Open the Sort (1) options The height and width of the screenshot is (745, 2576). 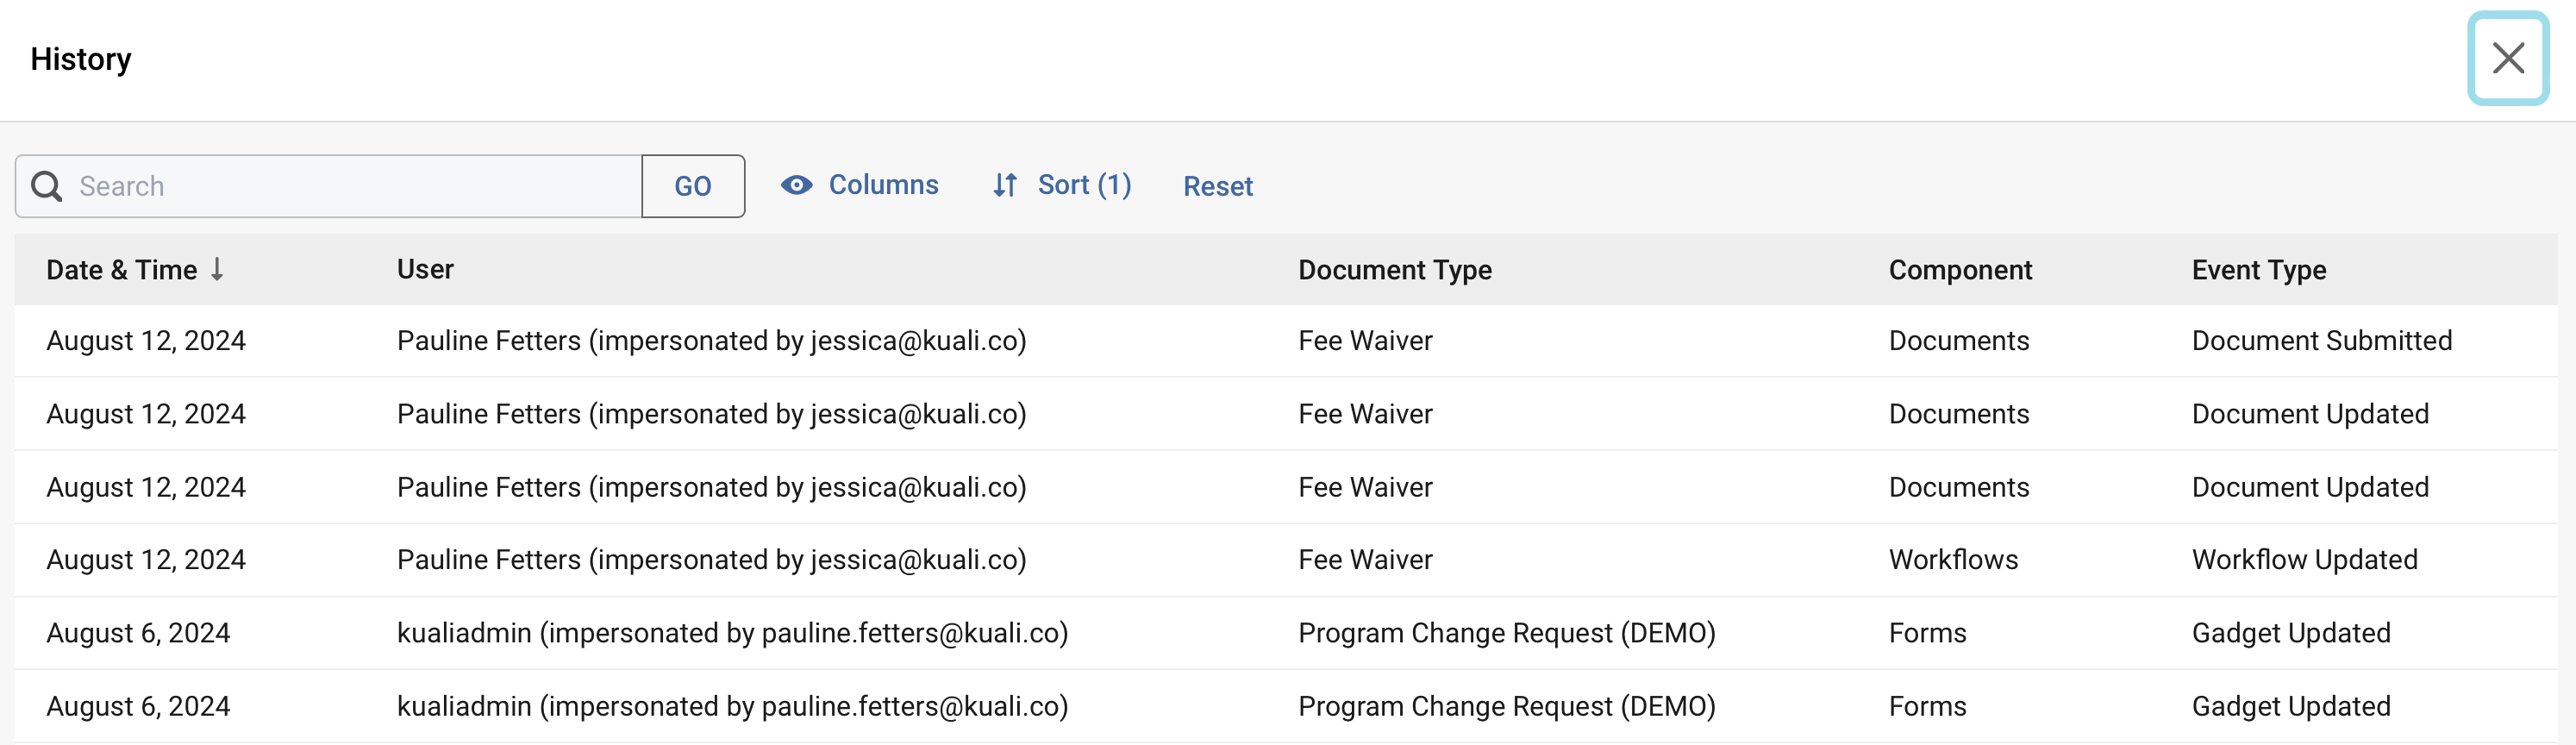(x=1083, y=185)
